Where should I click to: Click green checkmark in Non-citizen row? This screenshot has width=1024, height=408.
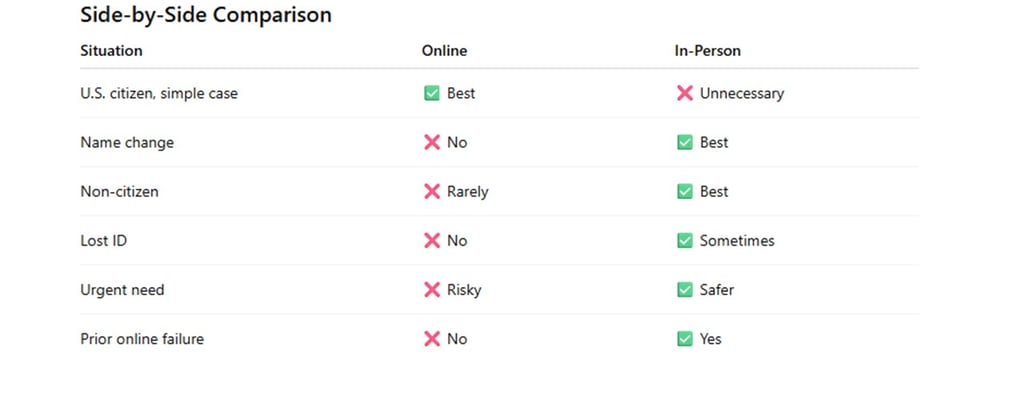(x=685, y=191)
